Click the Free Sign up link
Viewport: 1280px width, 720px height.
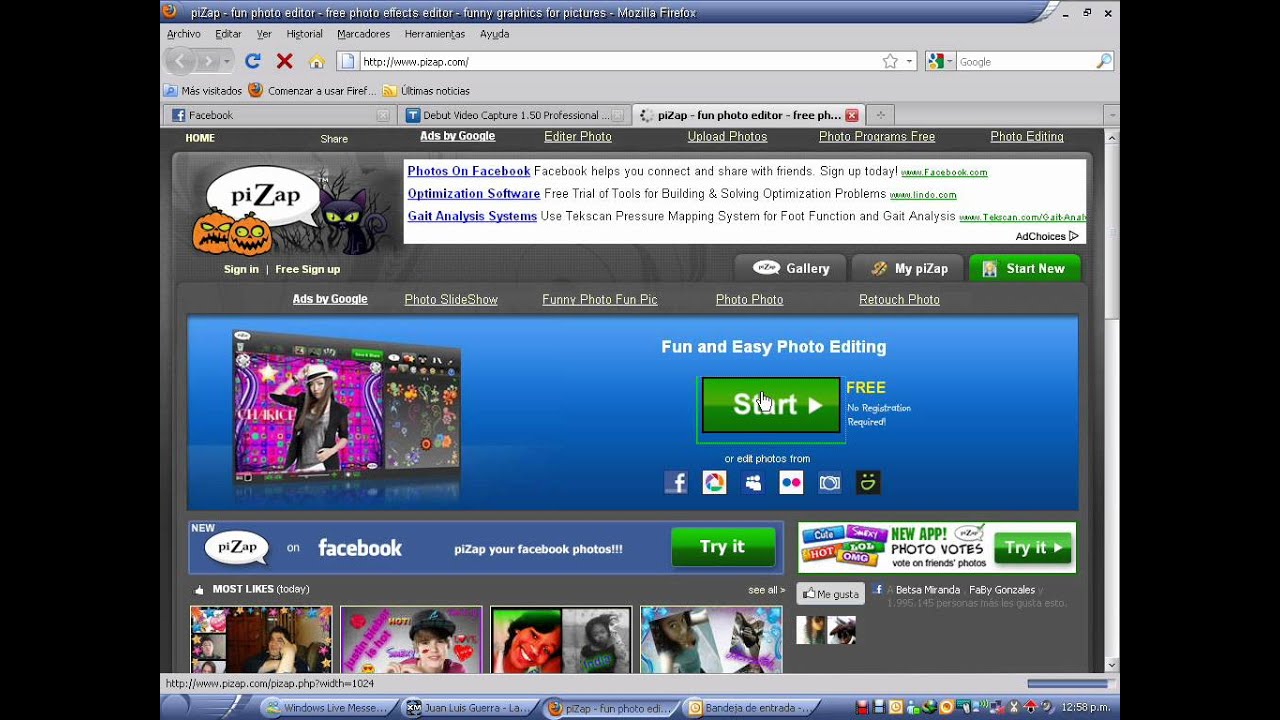point(308,269)
